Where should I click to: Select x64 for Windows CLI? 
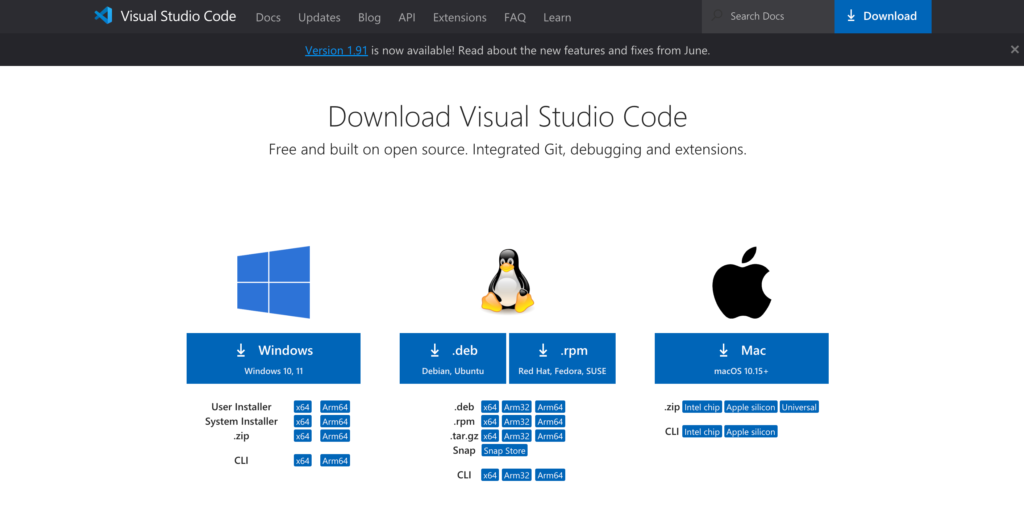(x=302, y=461)
